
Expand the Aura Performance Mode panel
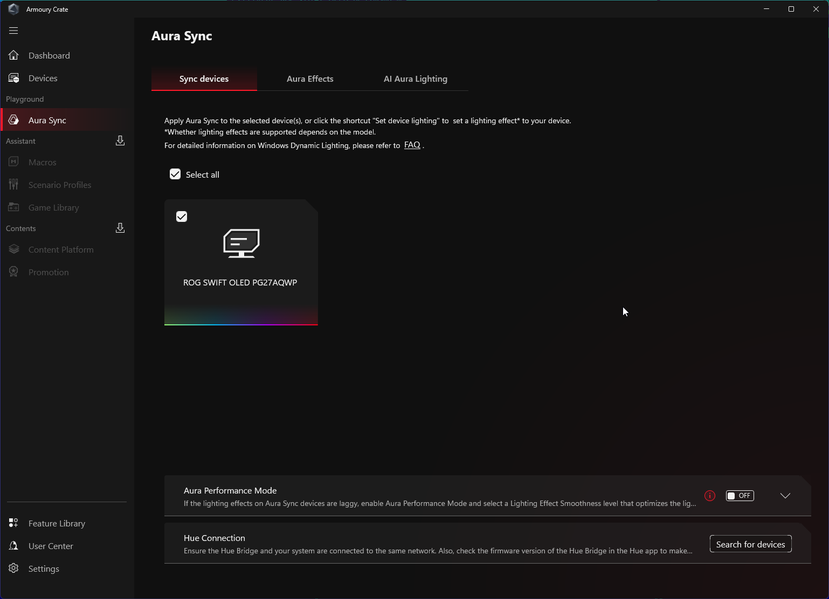(785, 496)
